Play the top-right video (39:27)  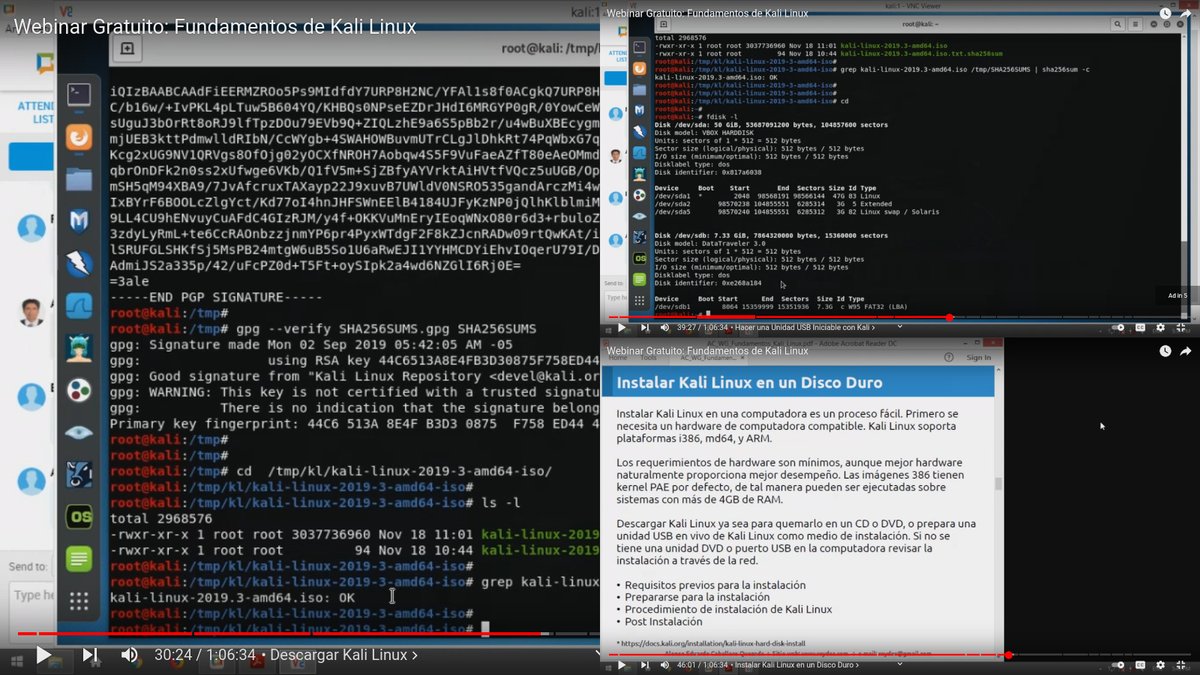pos(621,328)
